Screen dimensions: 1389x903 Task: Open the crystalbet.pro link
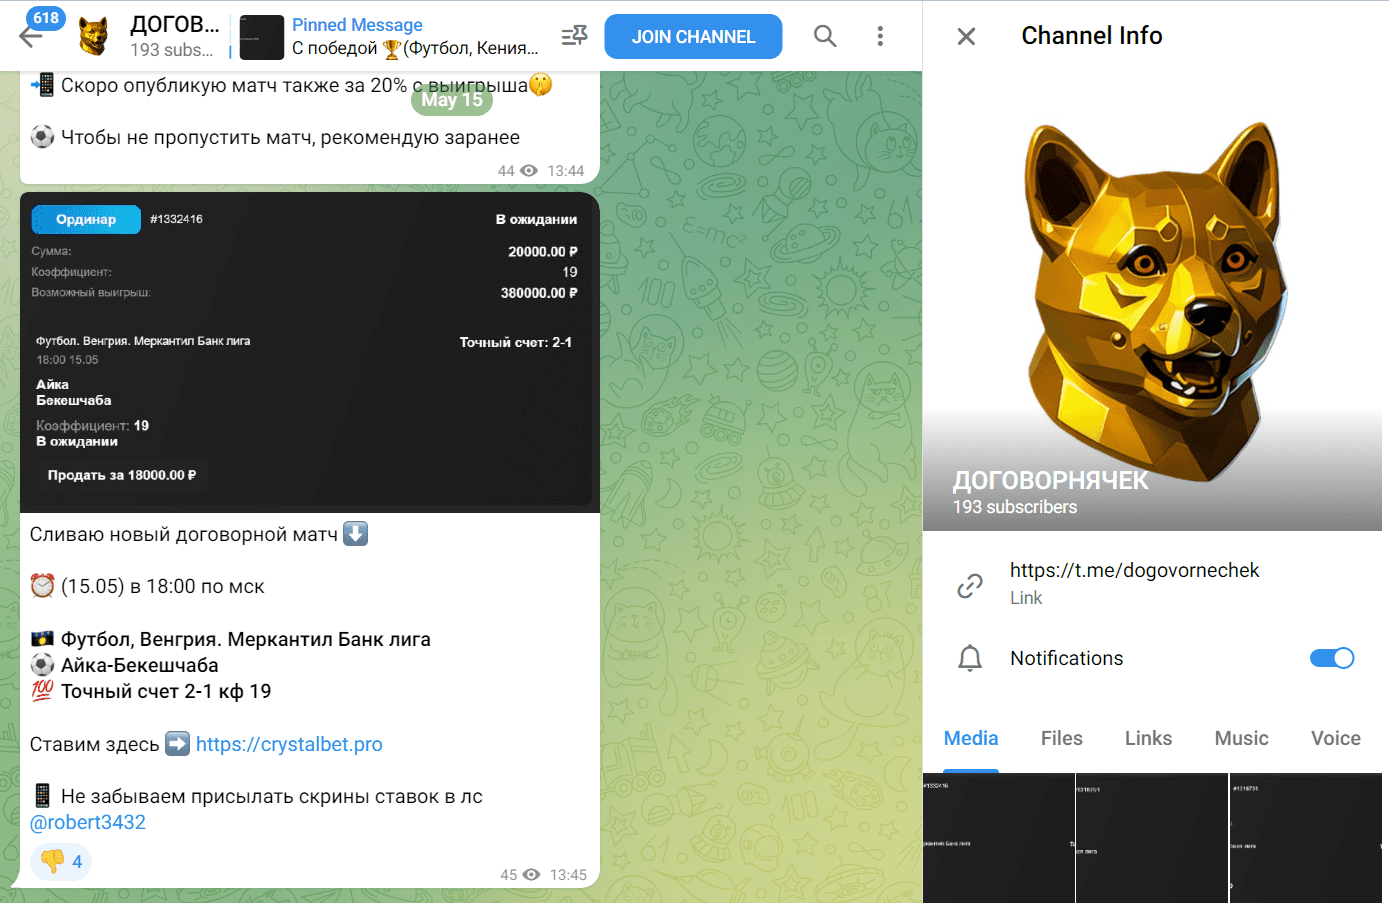(x=289, y=744)
